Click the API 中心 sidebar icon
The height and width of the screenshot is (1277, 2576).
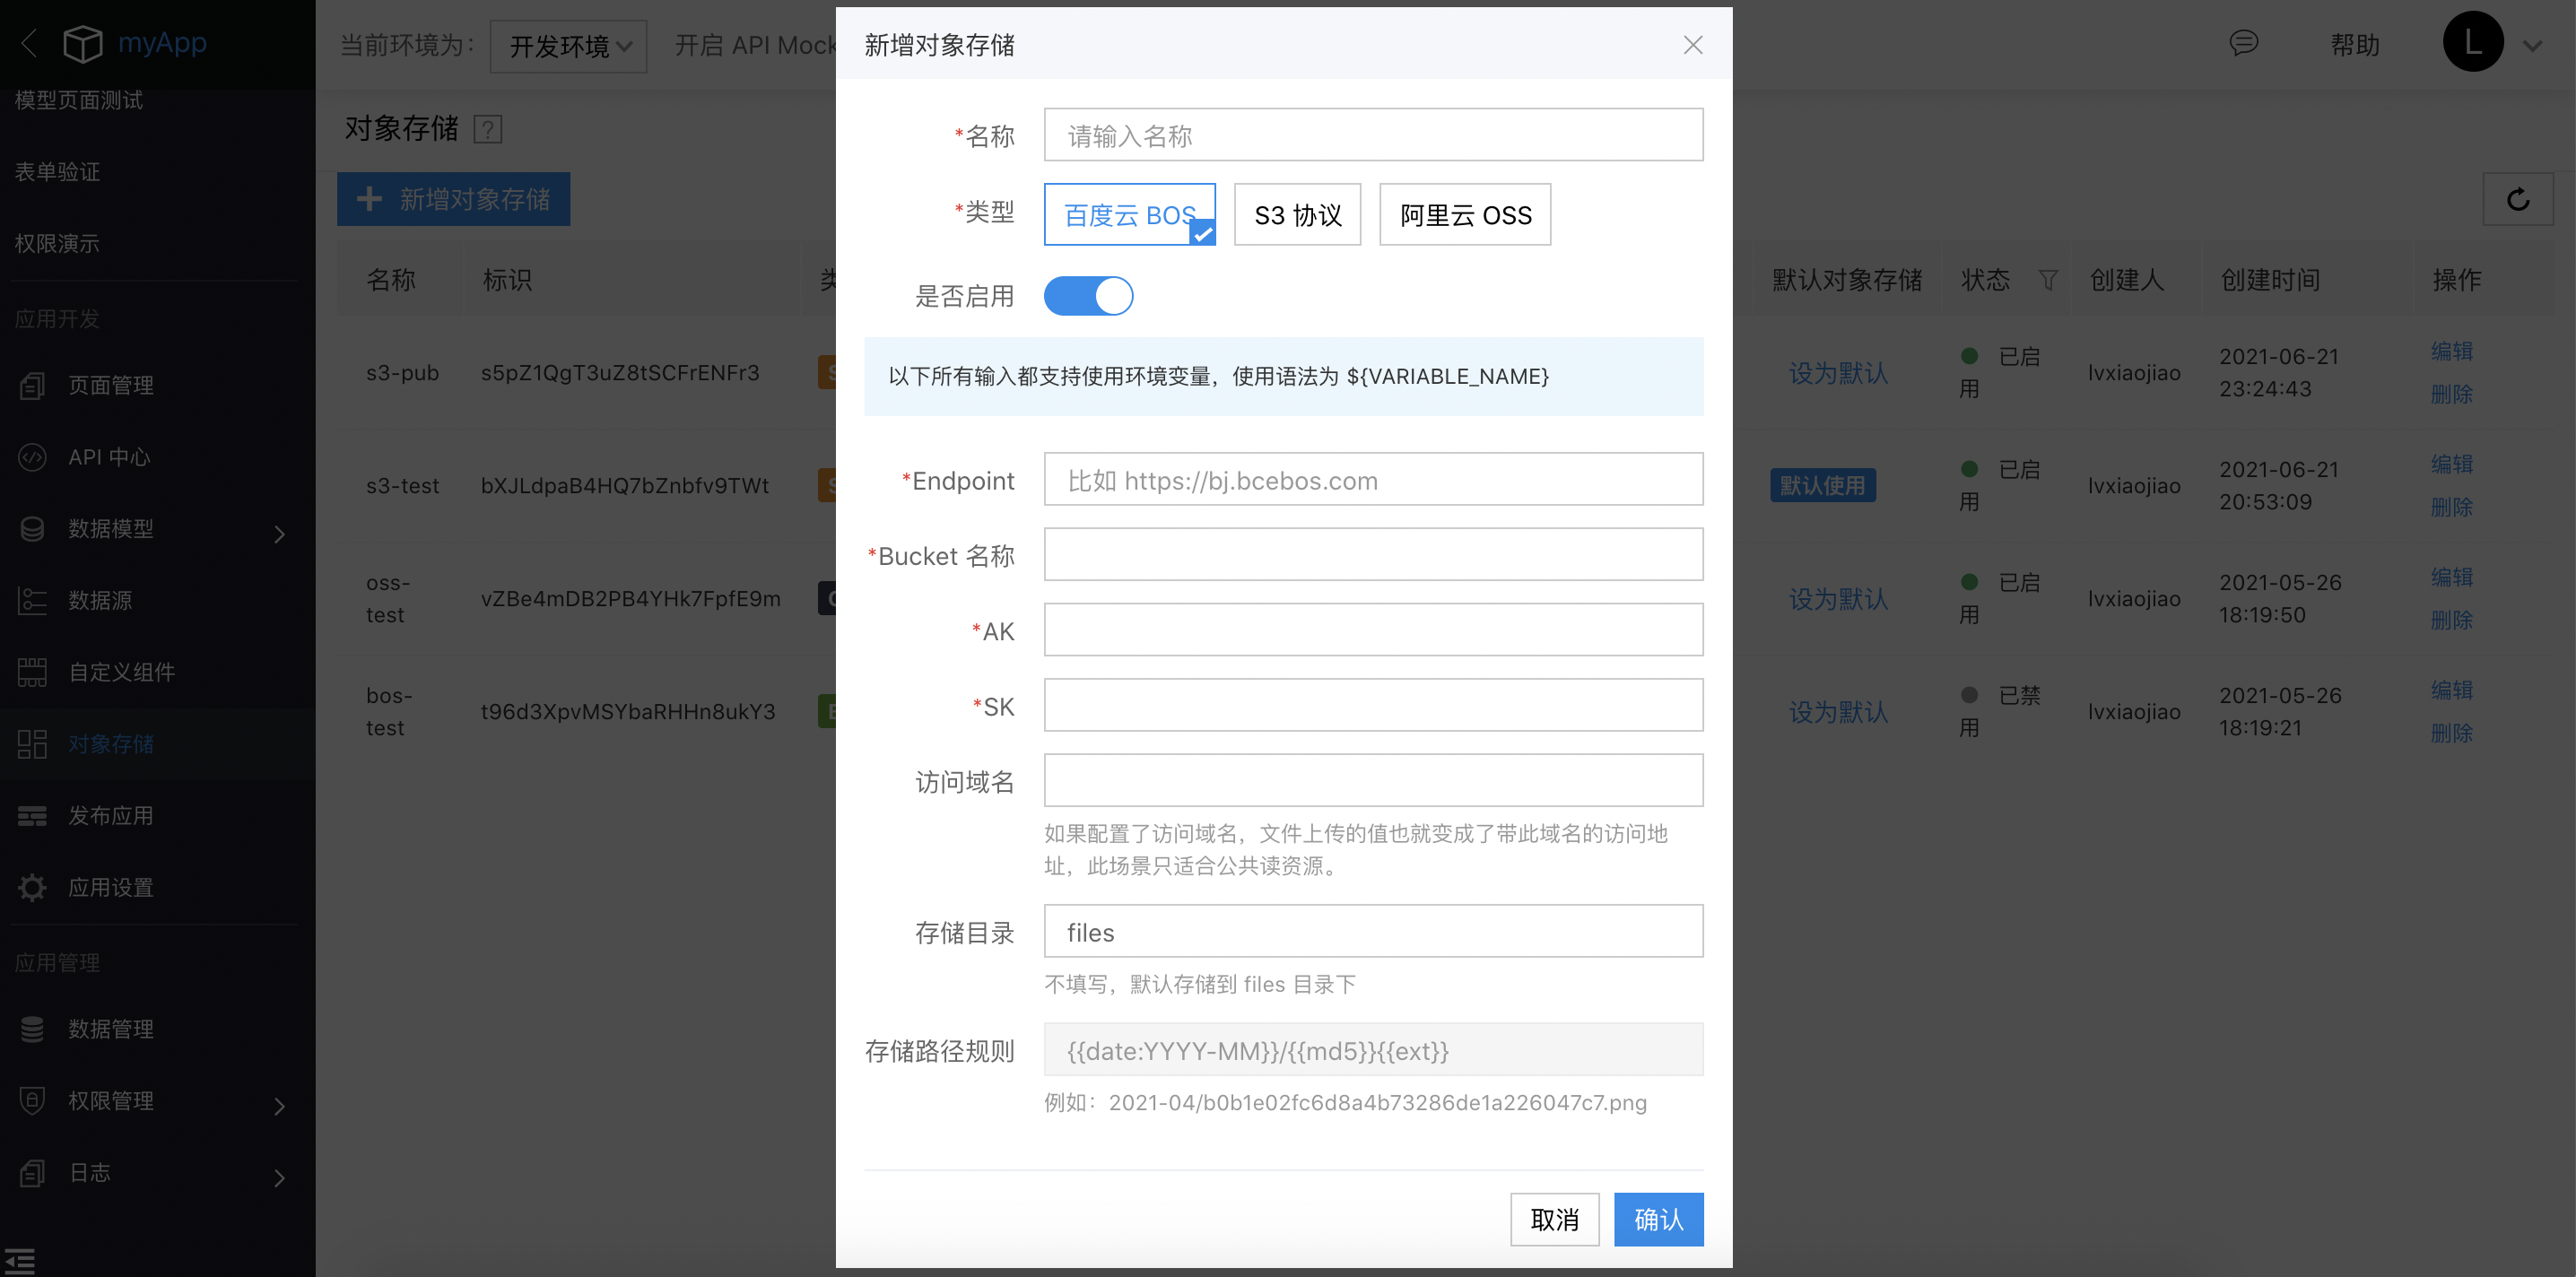coord(32,457)
